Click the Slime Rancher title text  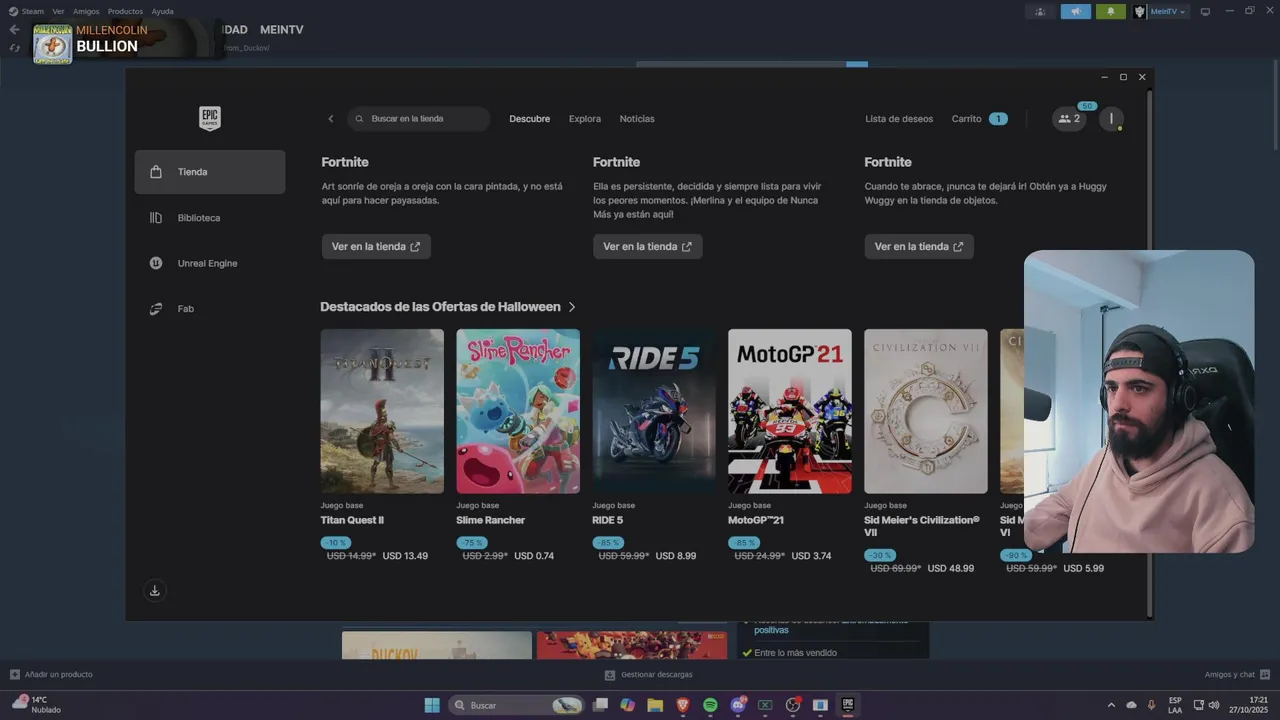click(490, 520)
